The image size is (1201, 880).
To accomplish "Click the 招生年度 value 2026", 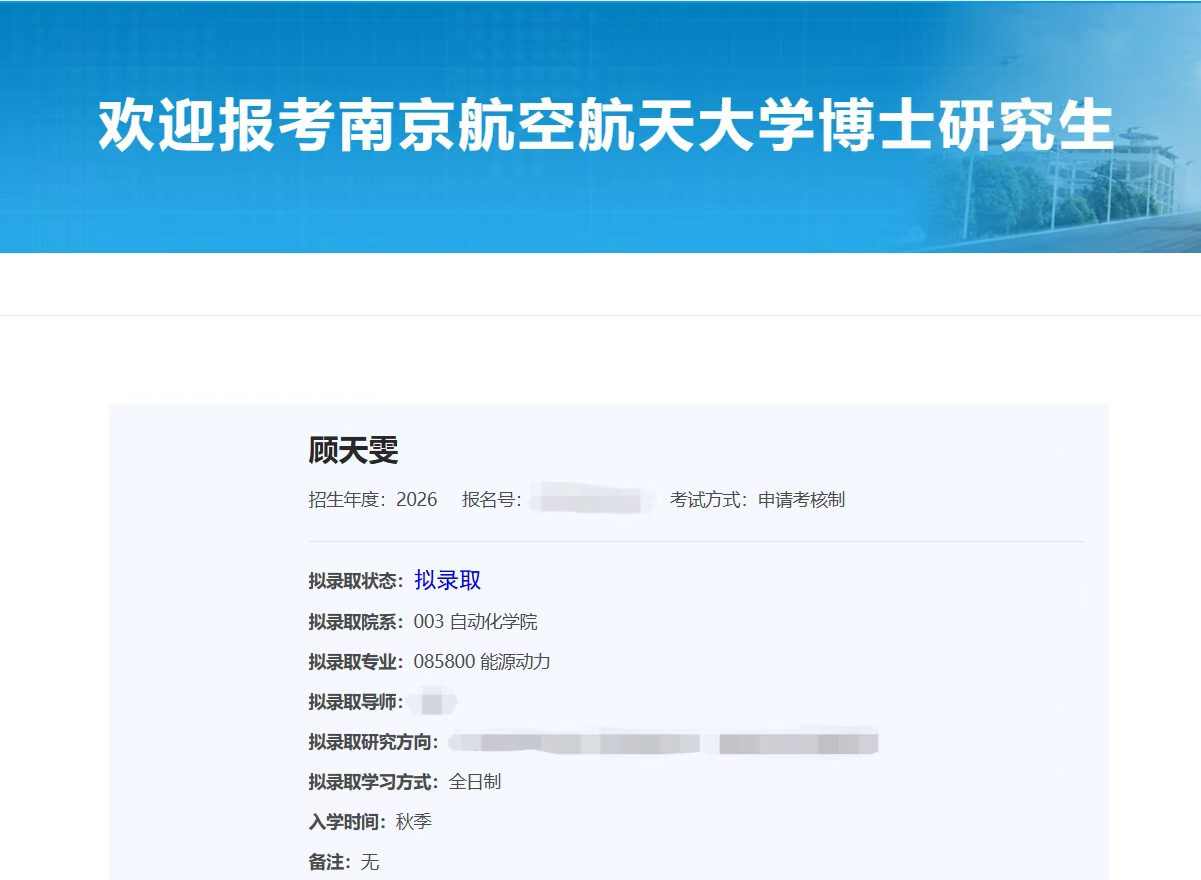I will click(x=417, y=499).
